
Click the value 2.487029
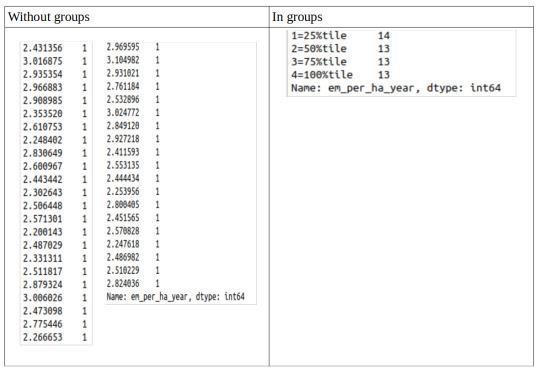43,245
